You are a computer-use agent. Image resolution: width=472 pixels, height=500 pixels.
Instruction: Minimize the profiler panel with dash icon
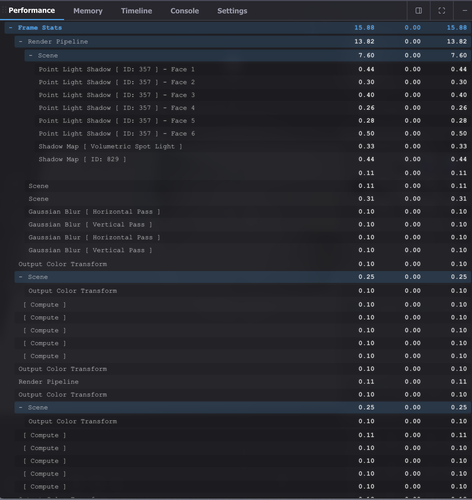click(x=464, y=11)
